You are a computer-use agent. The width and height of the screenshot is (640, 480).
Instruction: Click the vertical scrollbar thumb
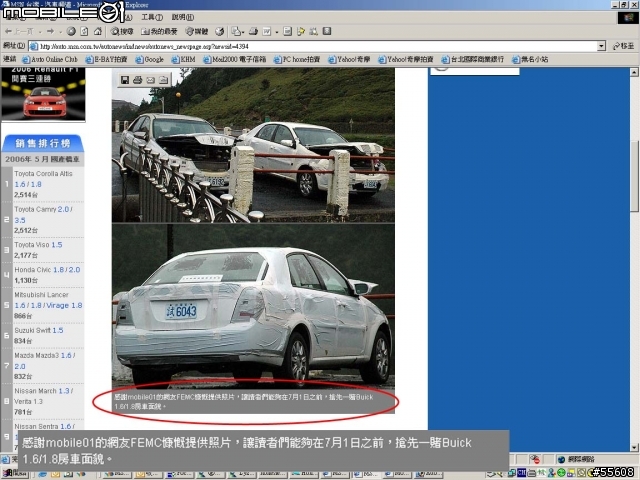634,176
